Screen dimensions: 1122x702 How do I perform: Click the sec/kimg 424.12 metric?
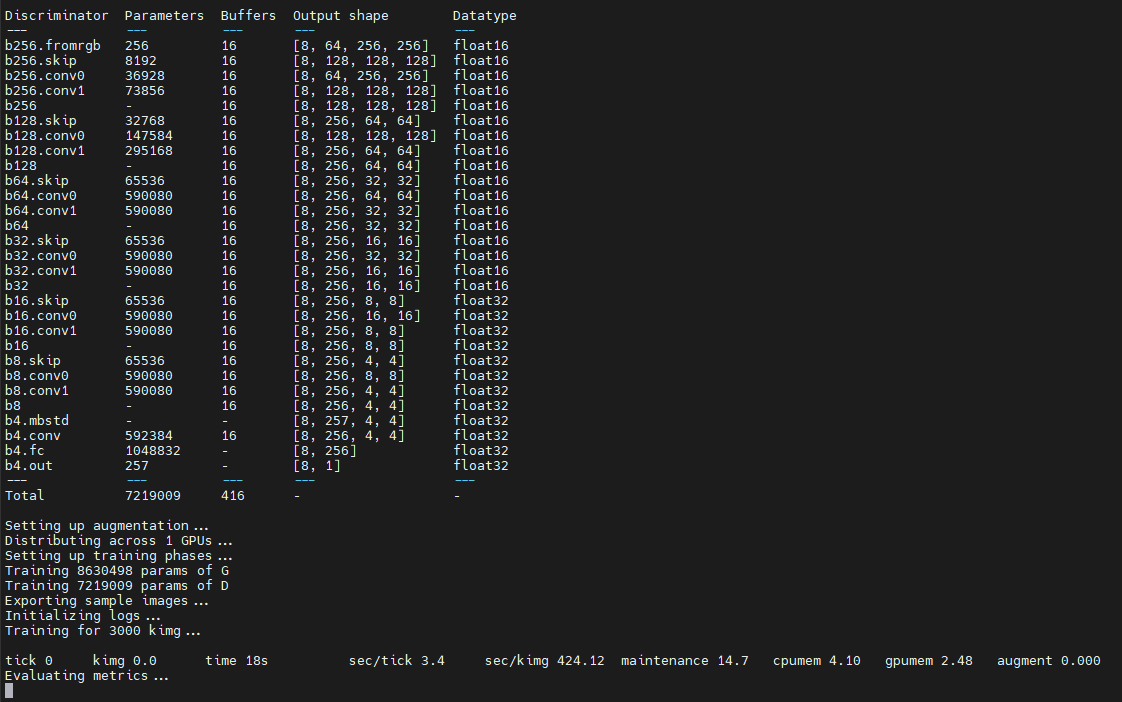pos(545,660)
